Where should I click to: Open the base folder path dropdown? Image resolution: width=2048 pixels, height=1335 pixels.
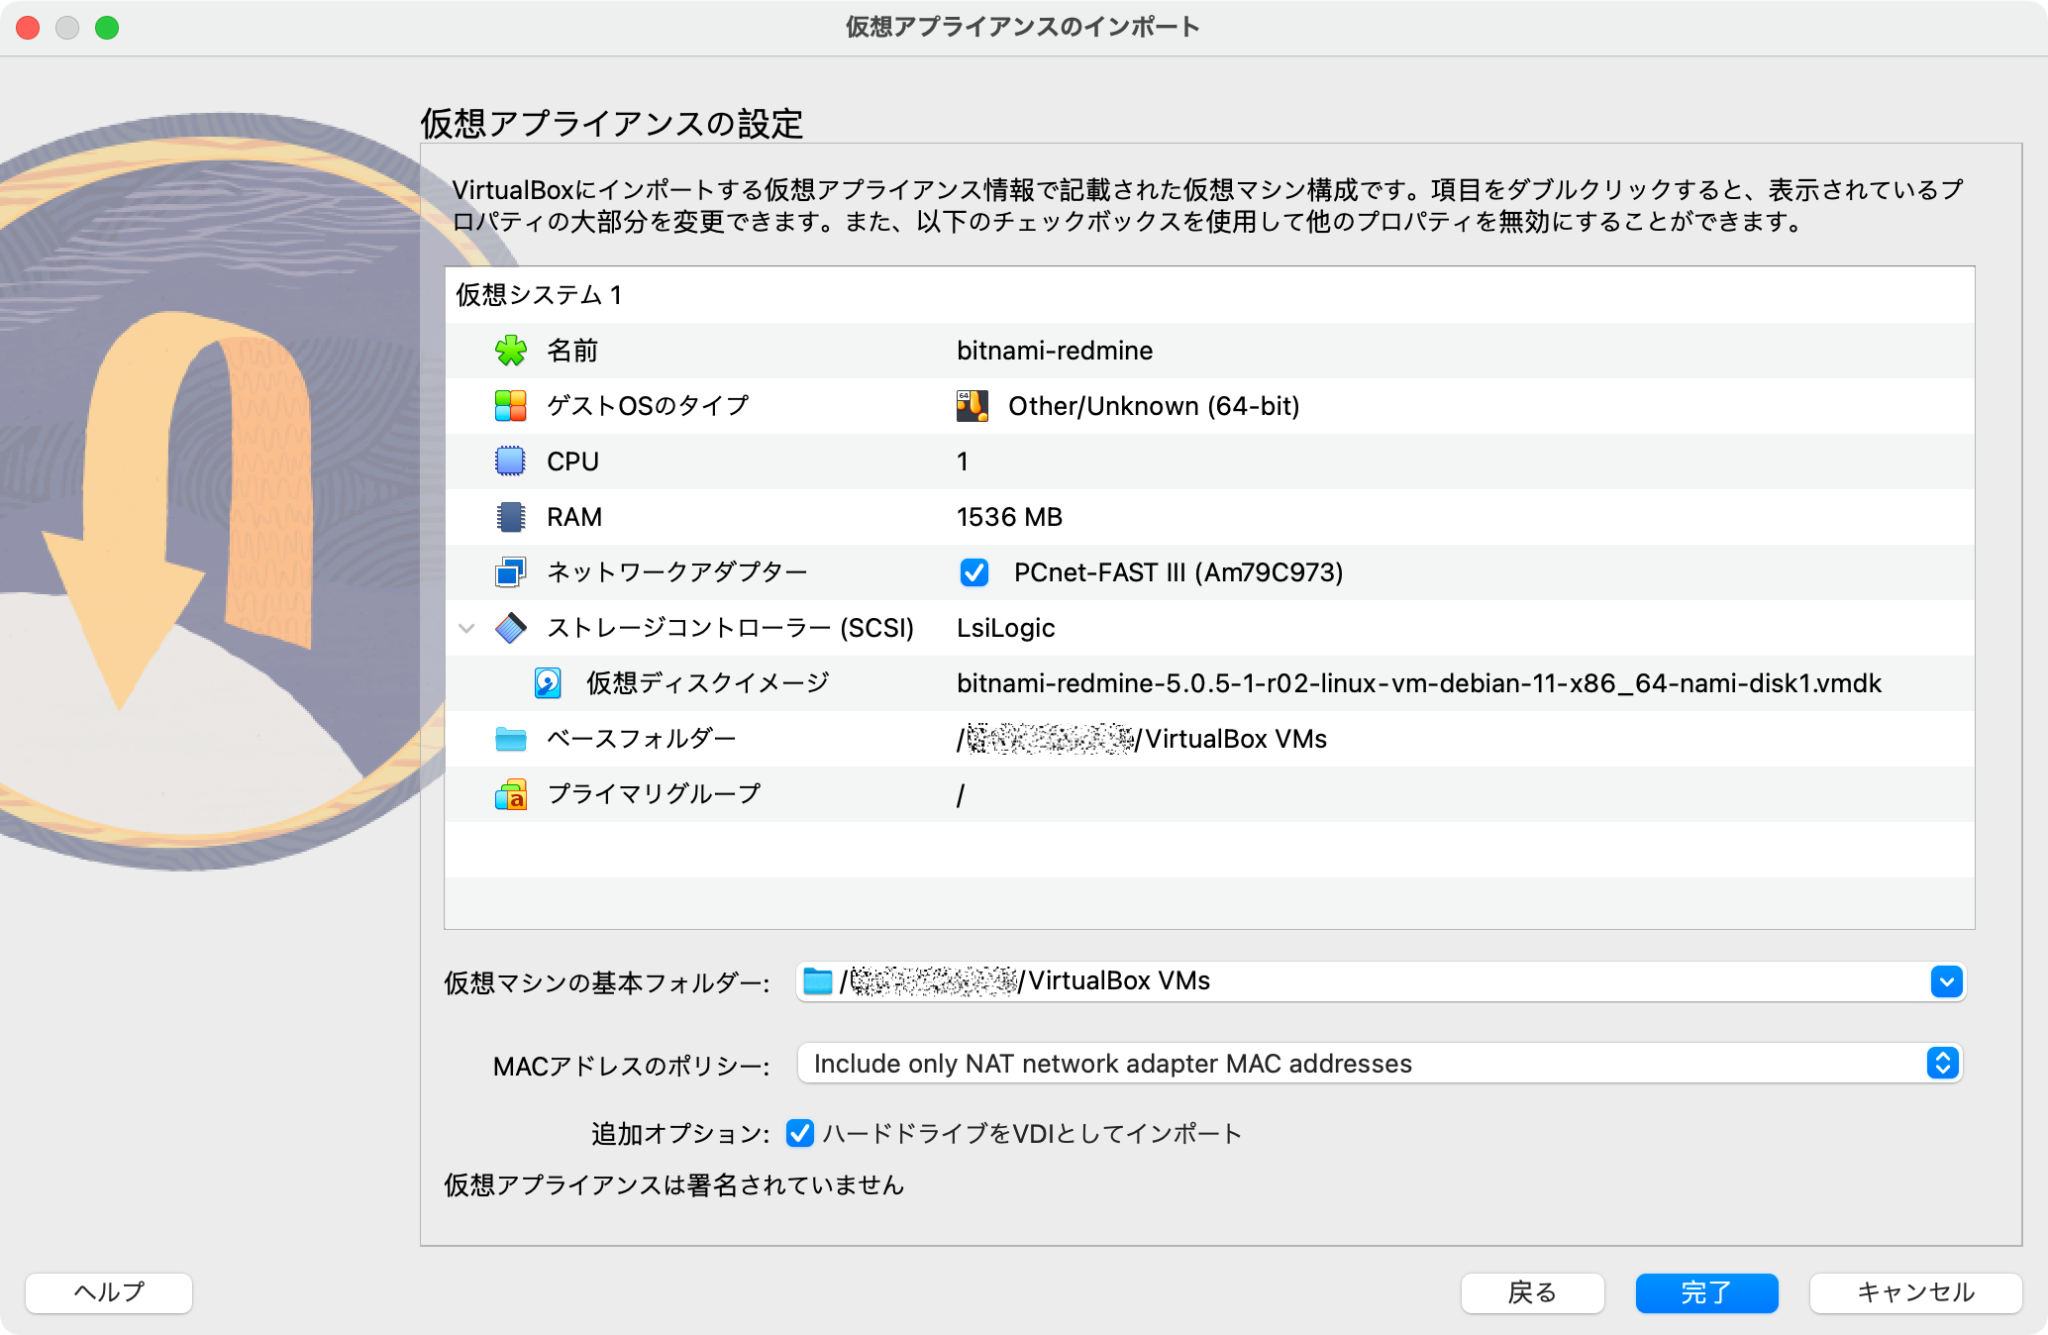[1941, 981]
